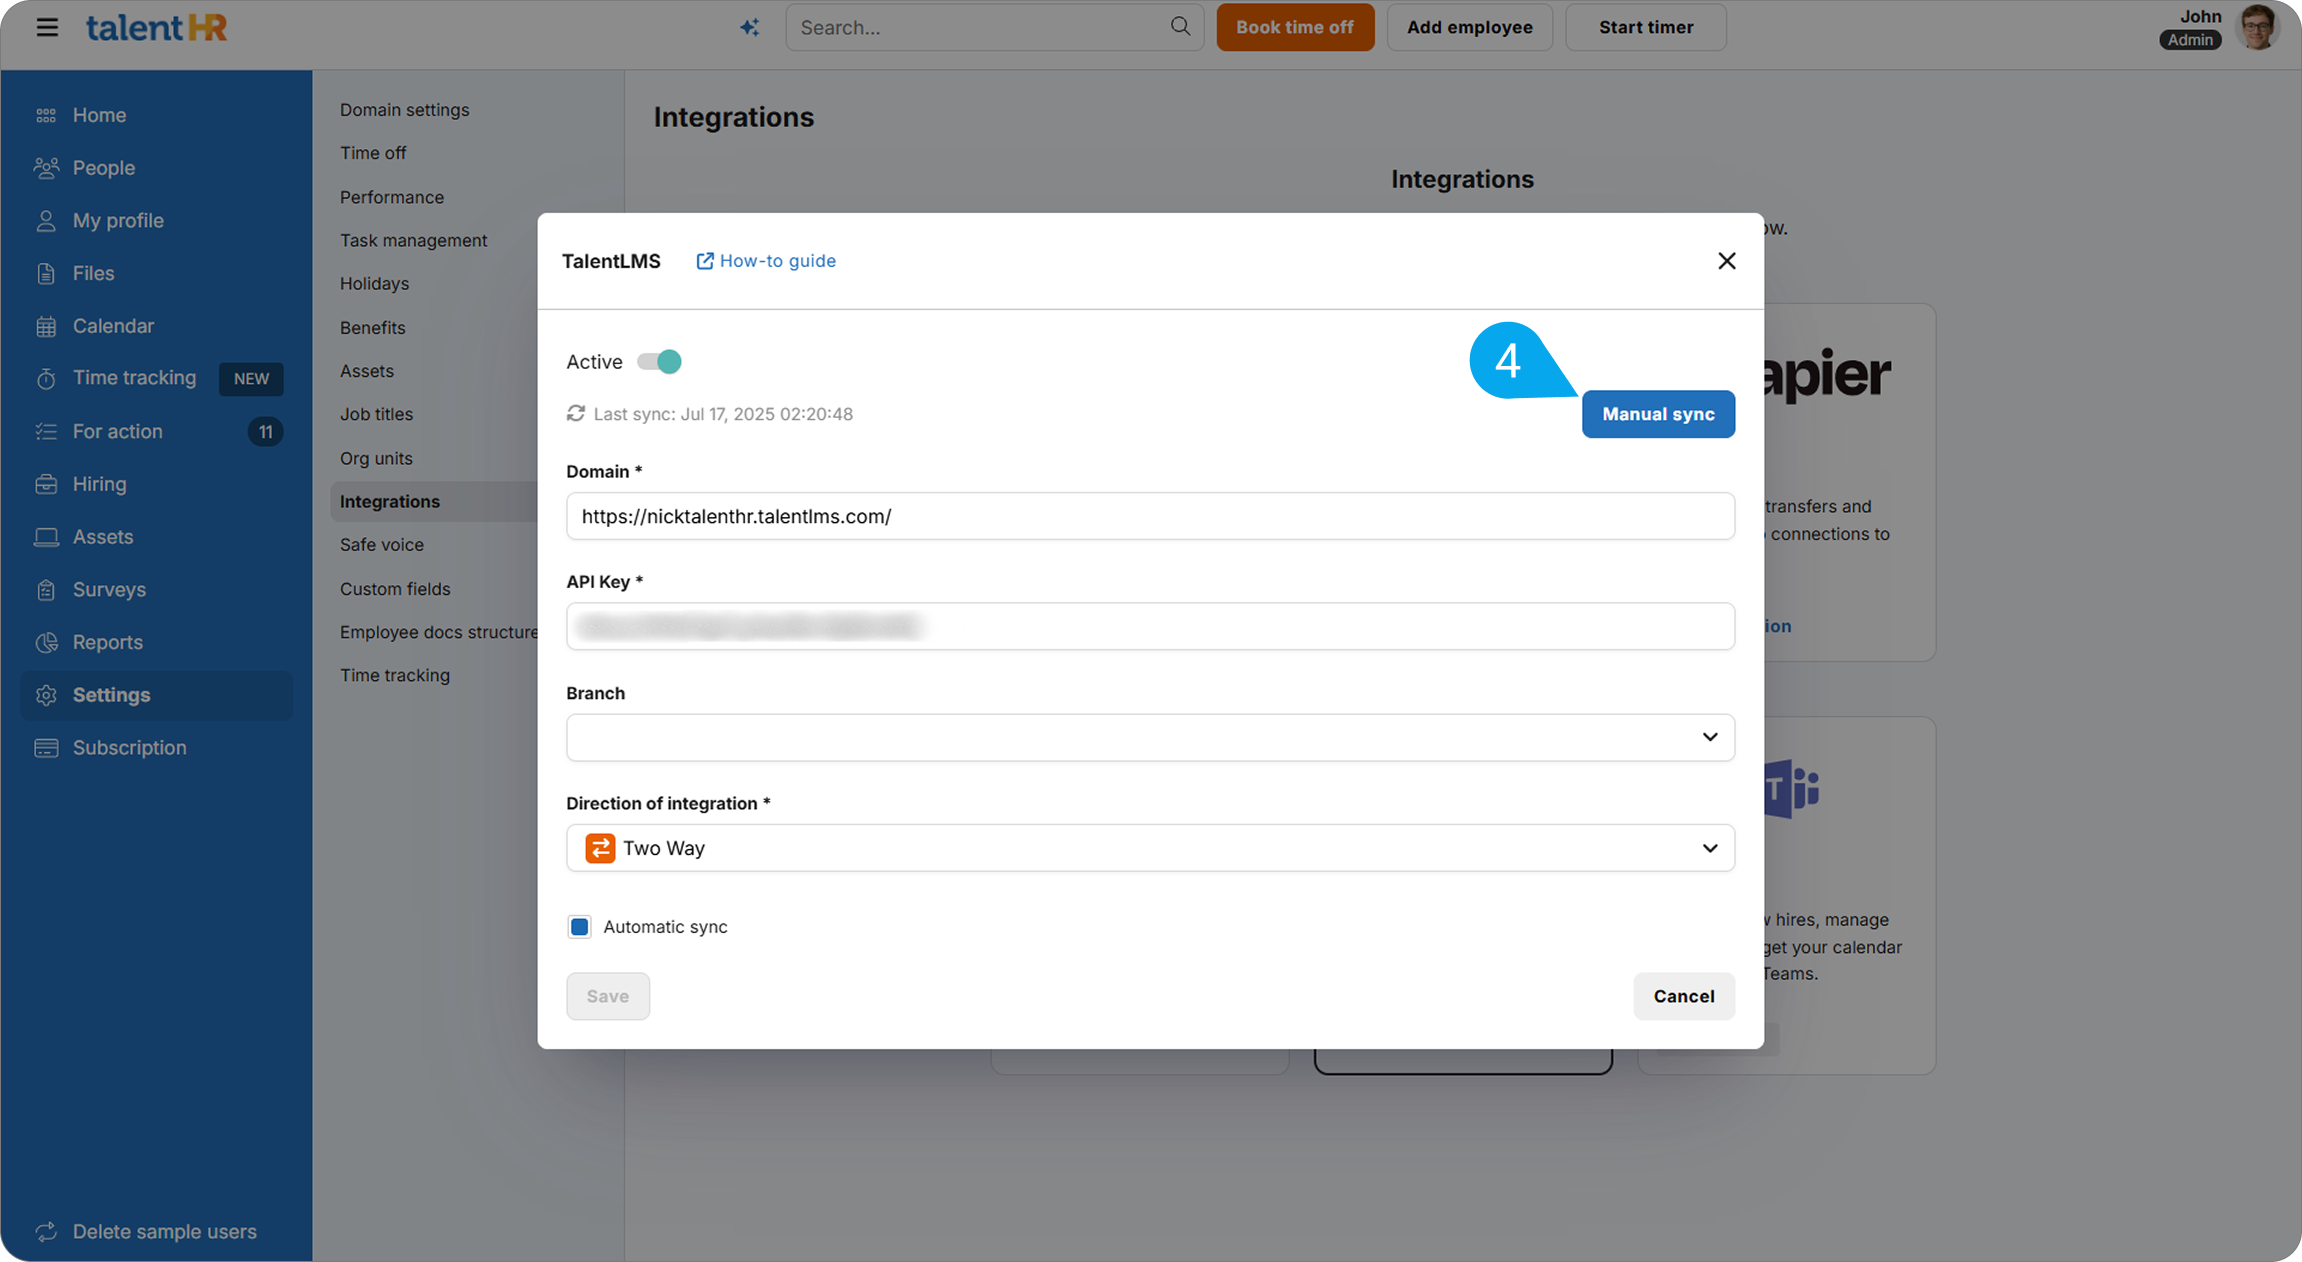Click the For action list icon
Screen dimensions: 2302x1262
tap(46, 431)
